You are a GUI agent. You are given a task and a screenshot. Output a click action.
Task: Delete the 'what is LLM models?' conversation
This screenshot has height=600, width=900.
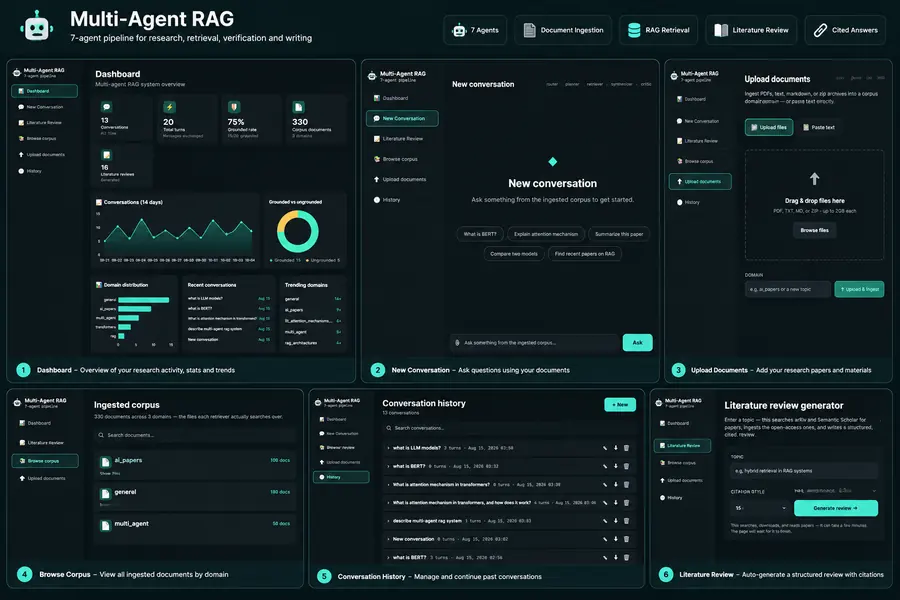pyautogui.click(x=626, y=448)
